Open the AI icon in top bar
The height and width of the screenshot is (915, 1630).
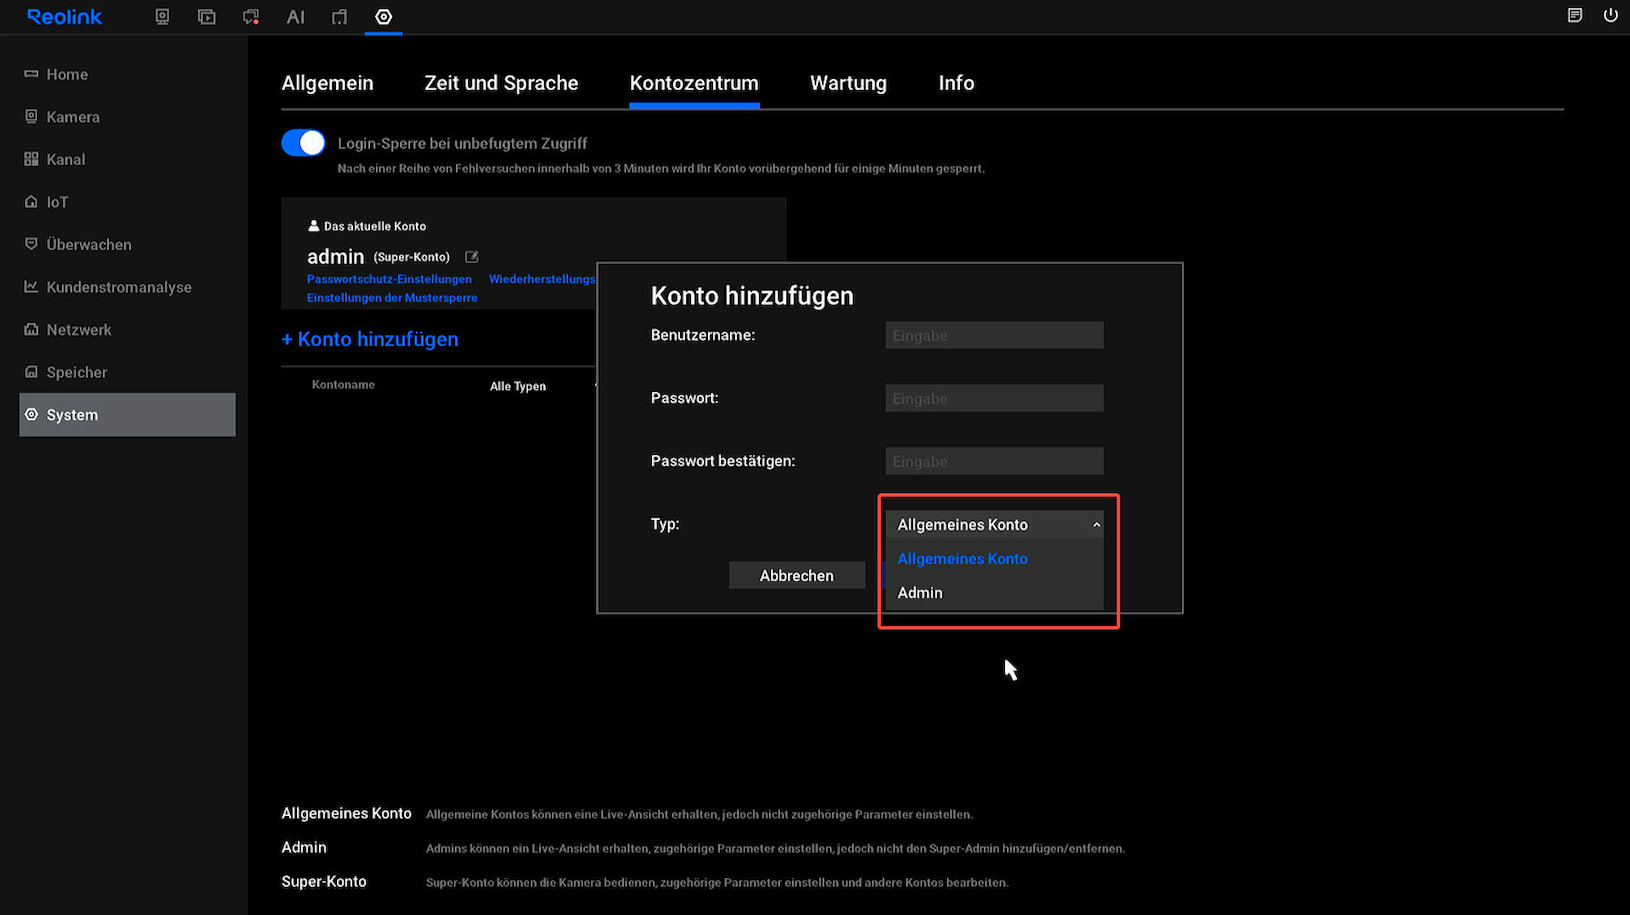[295, 17]
